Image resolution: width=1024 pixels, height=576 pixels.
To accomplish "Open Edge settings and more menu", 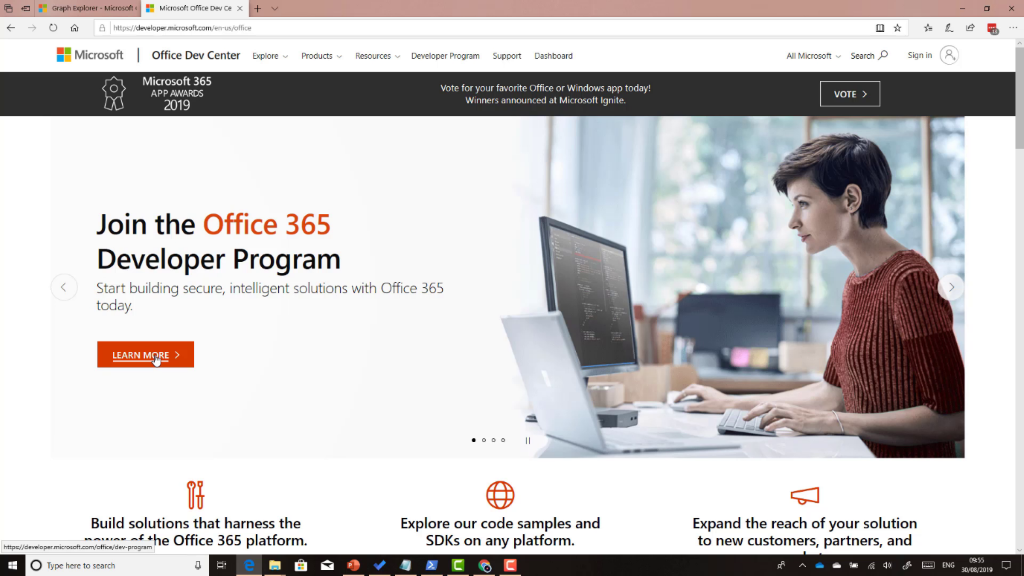I will click(x=1013, y=28).
